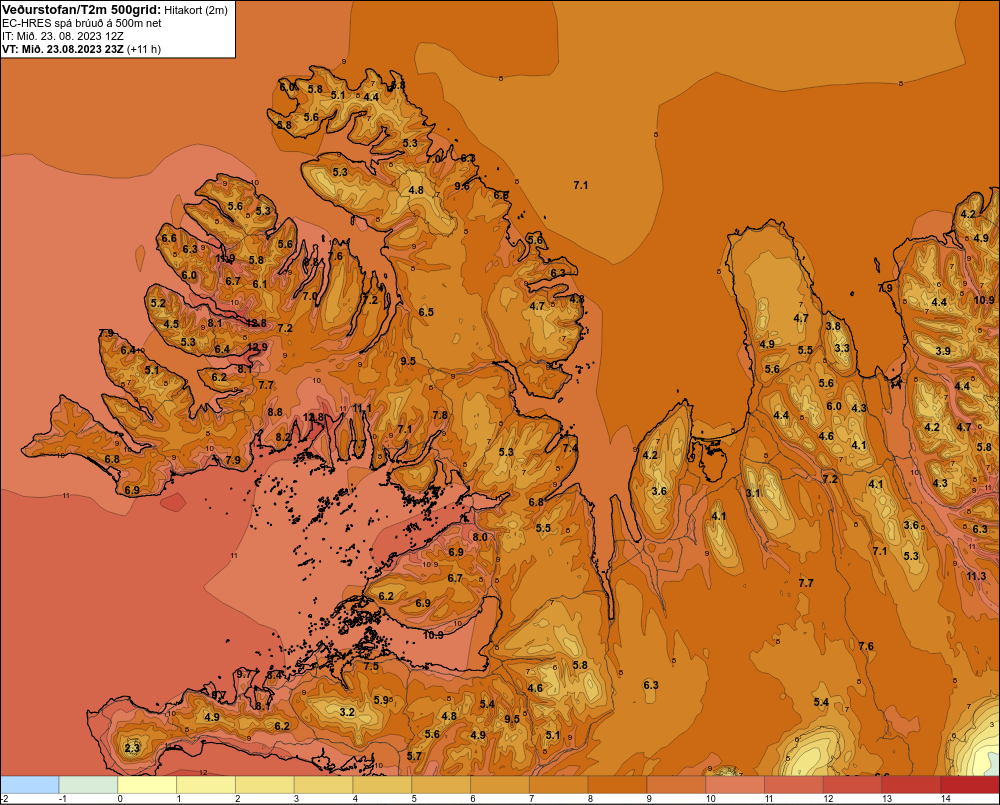Click the light blue -2 to -1 legend swatch
1000x805 pixels.
click(x=29, y=785)
